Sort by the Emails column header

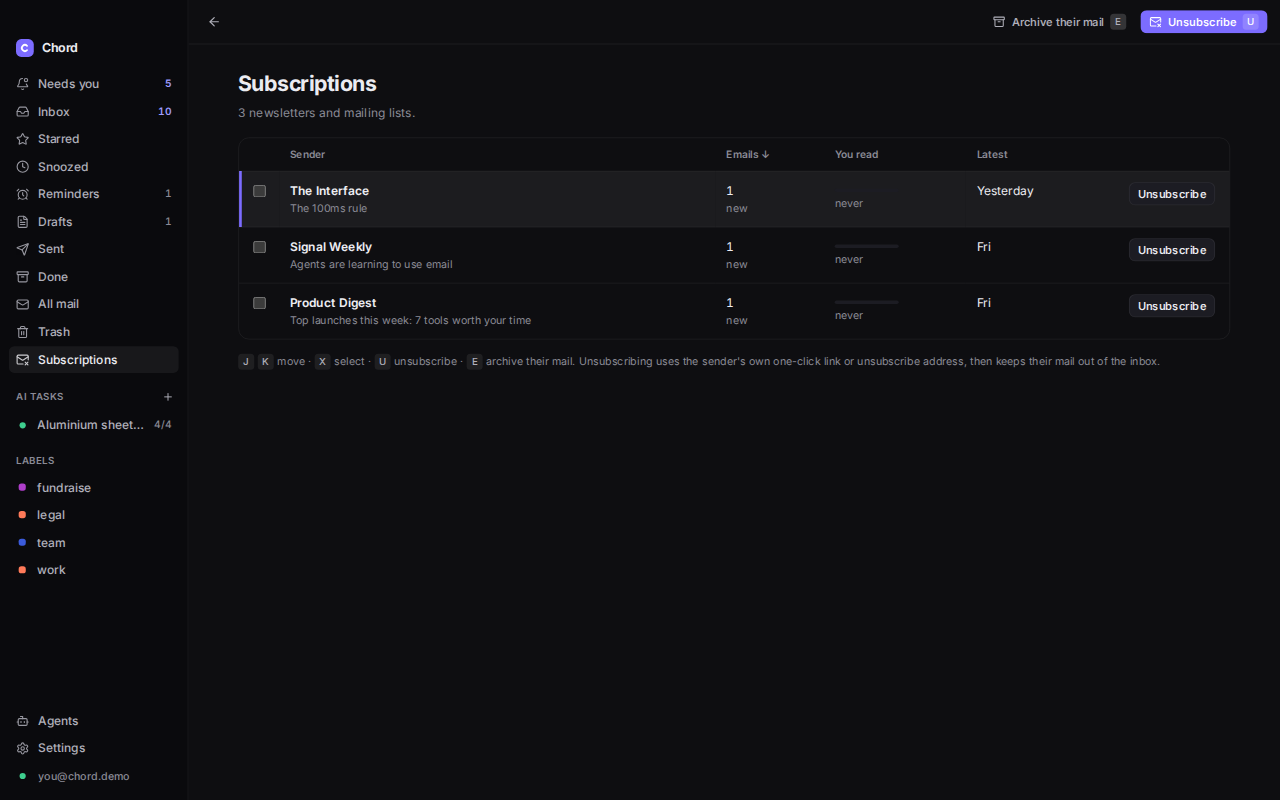[x=748, y=155]
